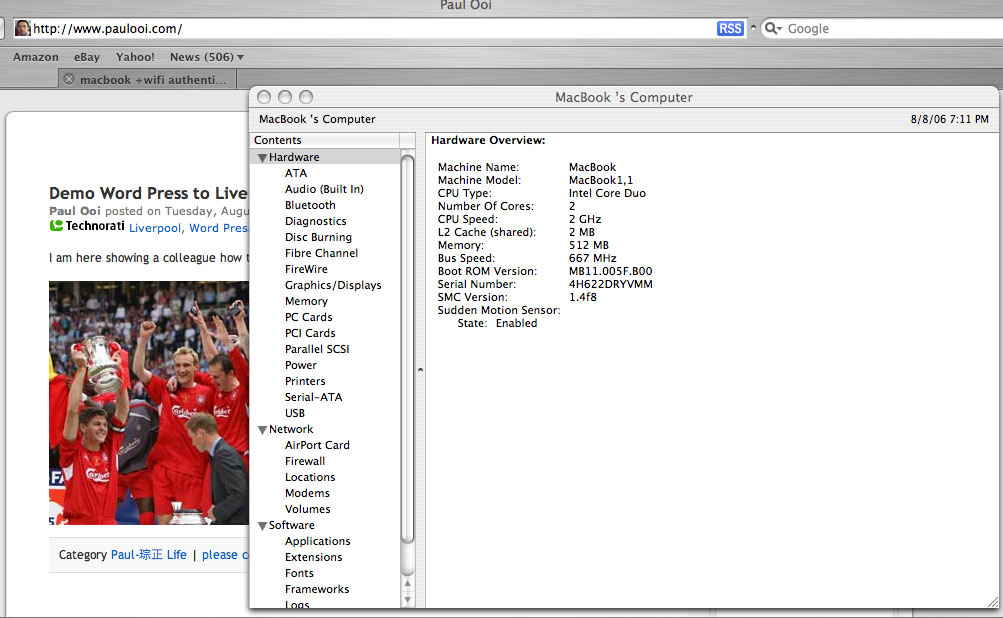This screenshot has height=618, width=1003.
Task: Open the Word Press tag link
Action: point(218,228)
